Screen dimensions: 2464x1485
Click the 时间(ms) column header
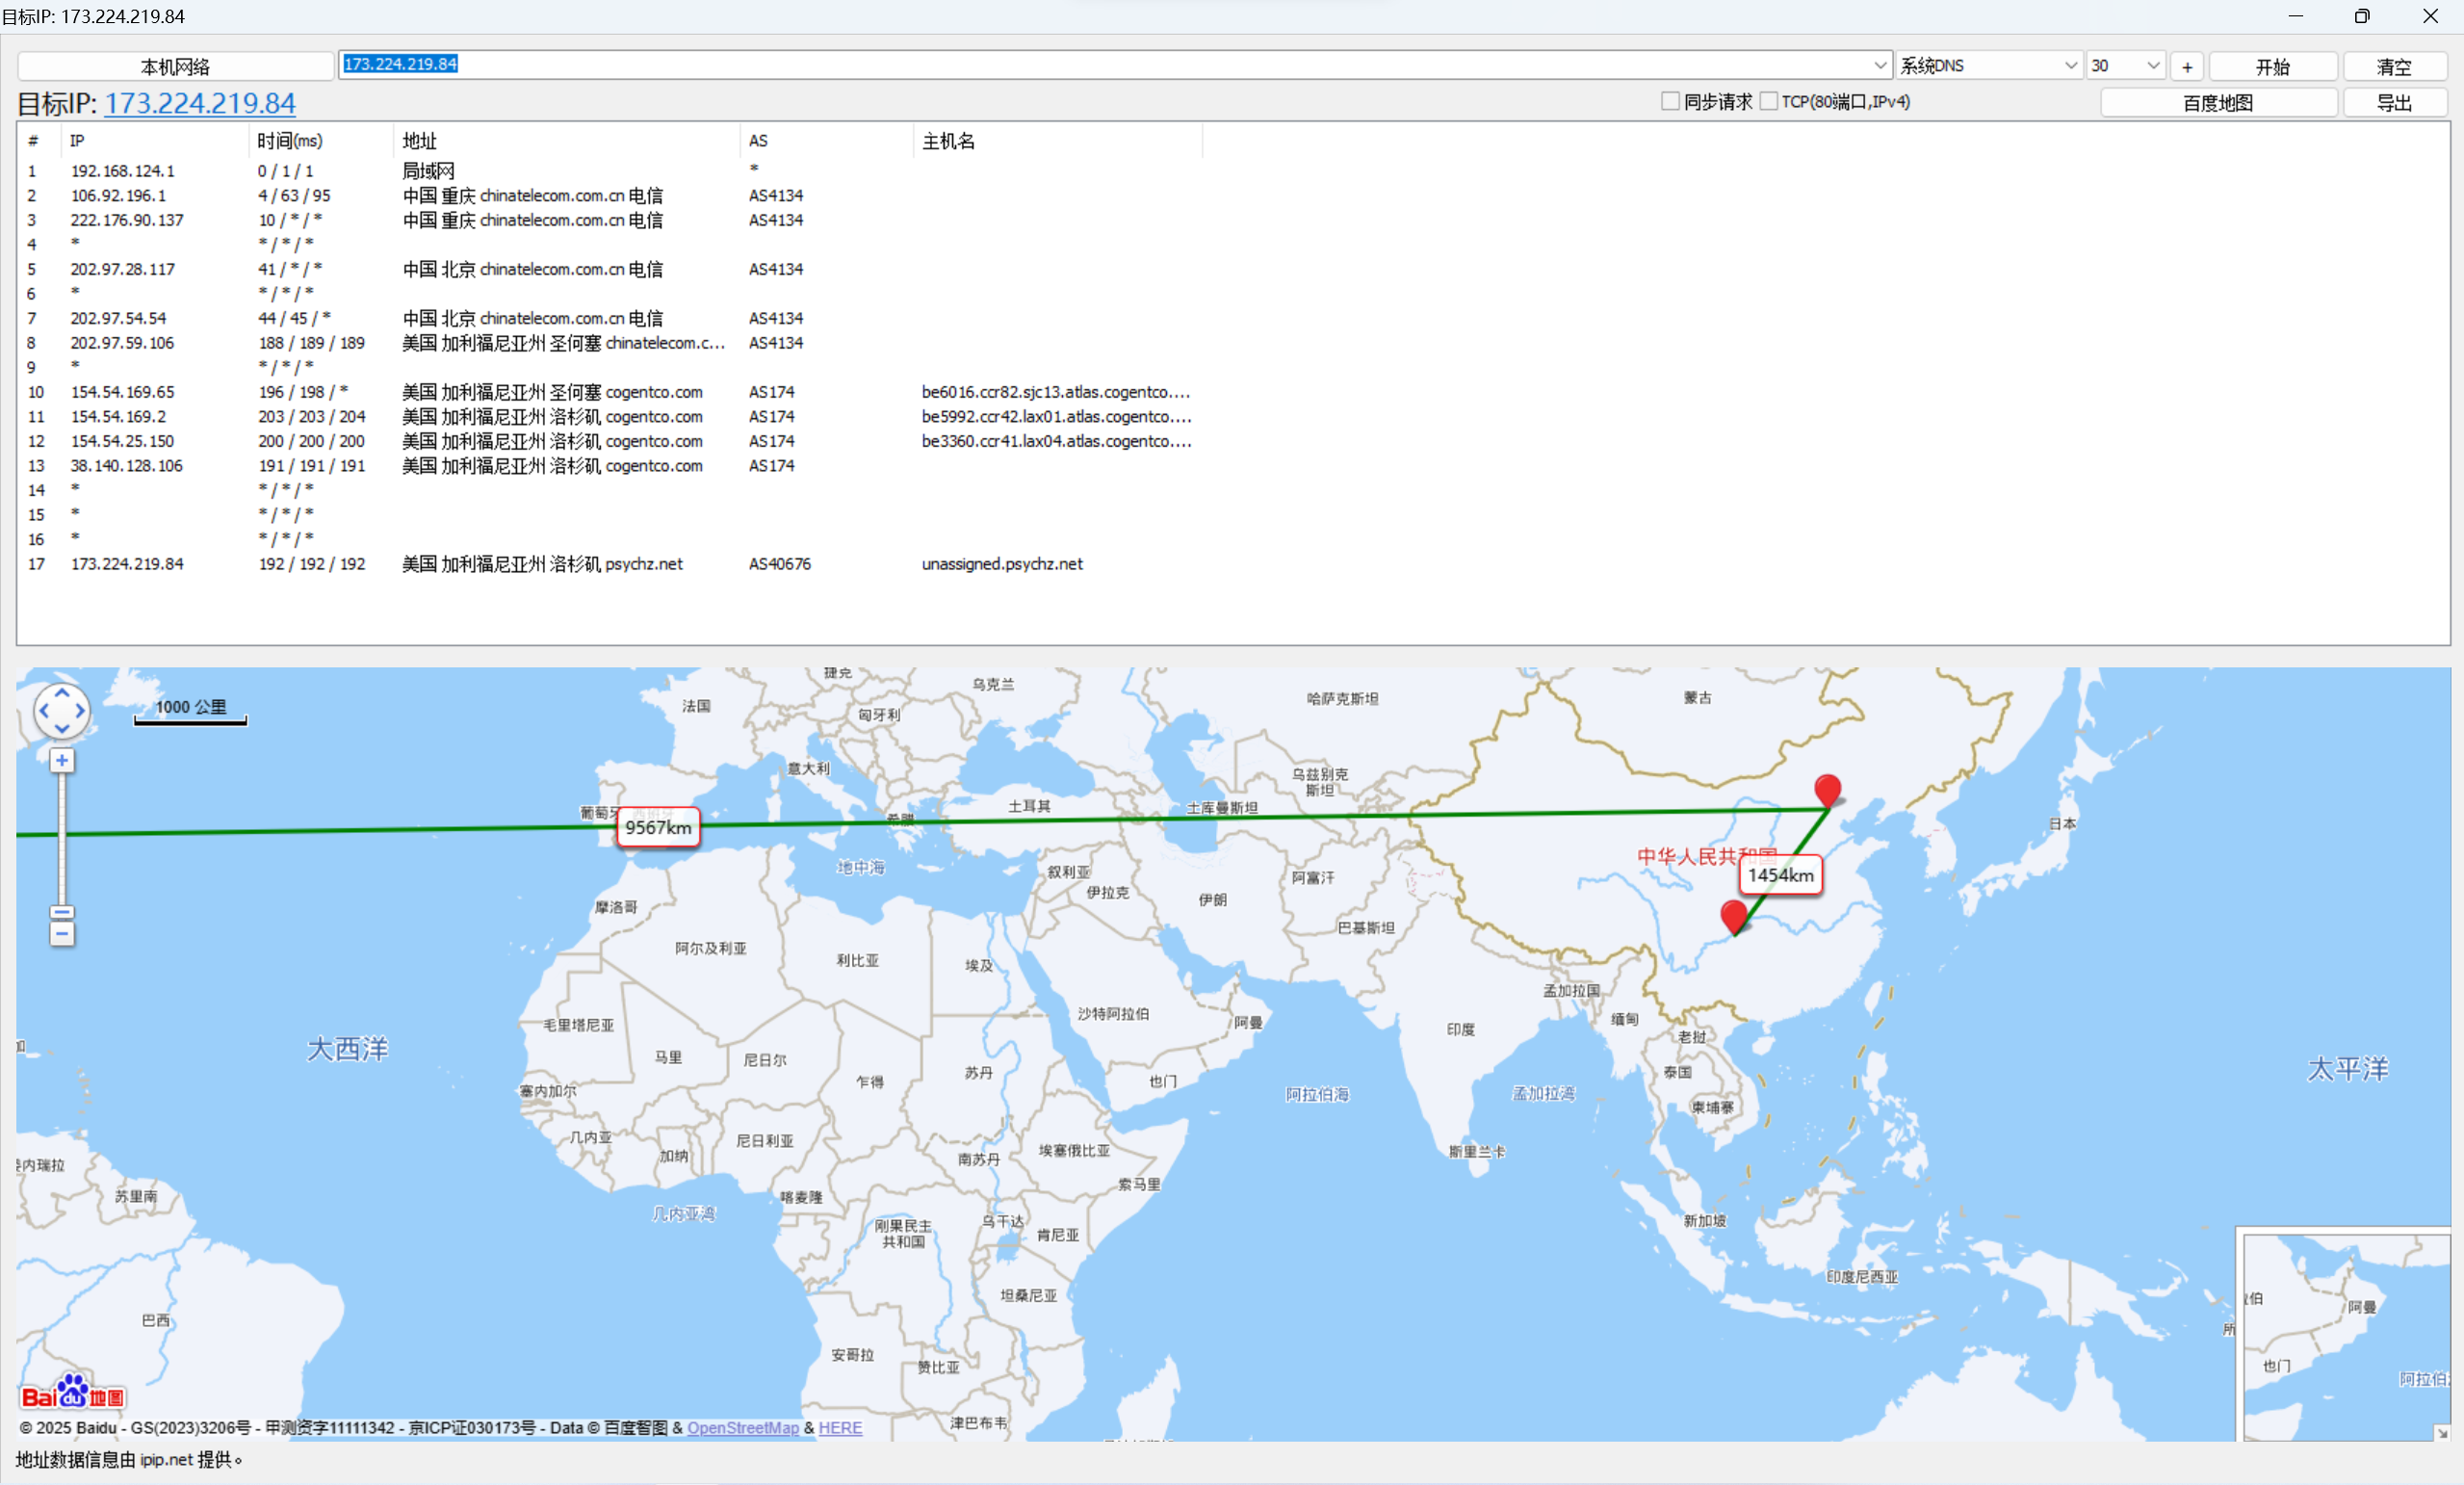pyautogui.click(x=290, y=141)
